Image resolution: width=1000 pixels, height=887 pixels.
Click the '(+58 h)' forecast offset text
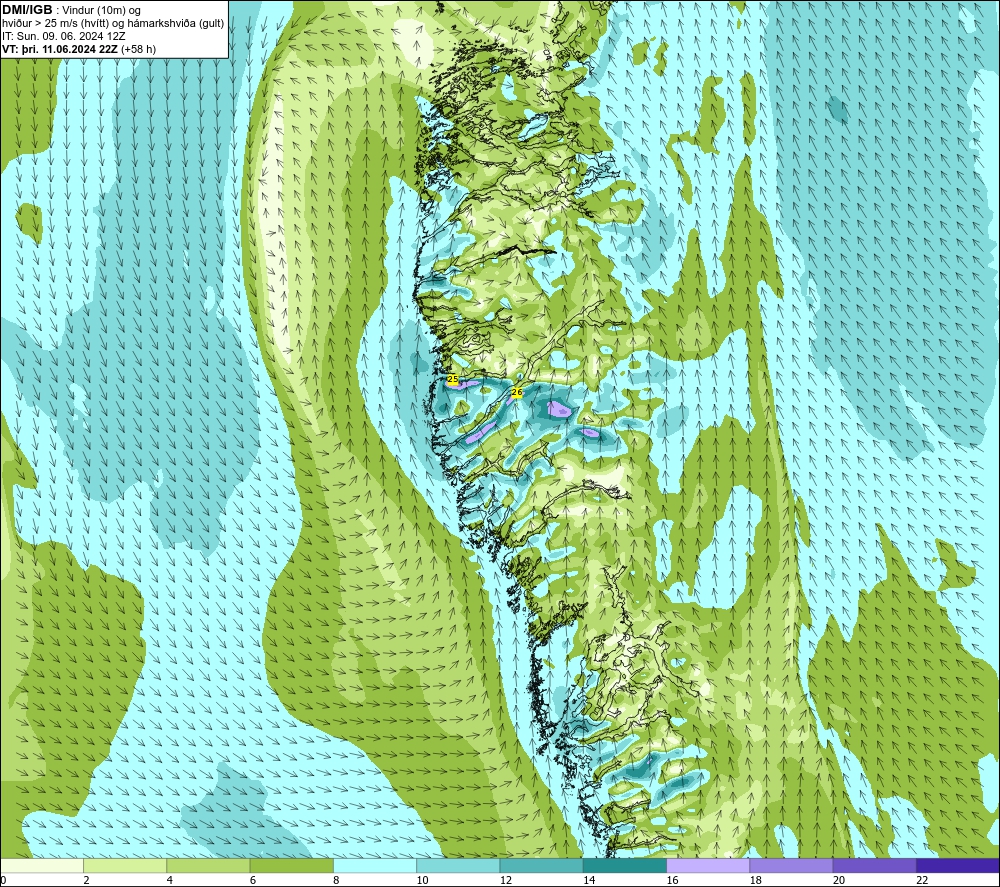pos(138,49)
